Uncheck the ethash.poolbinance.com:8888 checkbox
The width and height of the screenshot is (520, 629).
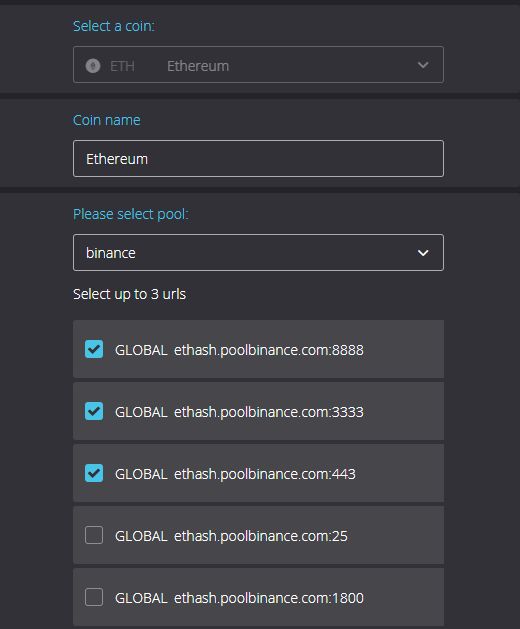[x=94, y=349]
